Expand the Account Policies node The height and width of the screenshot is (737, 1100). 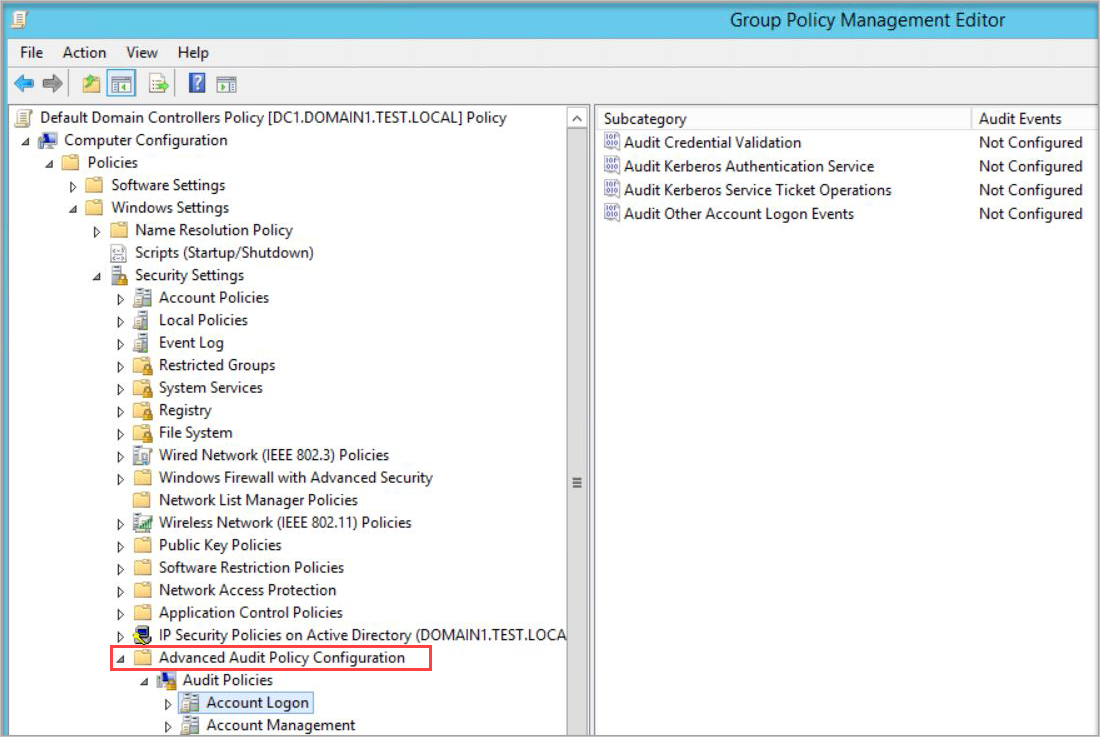coord(120,297)
